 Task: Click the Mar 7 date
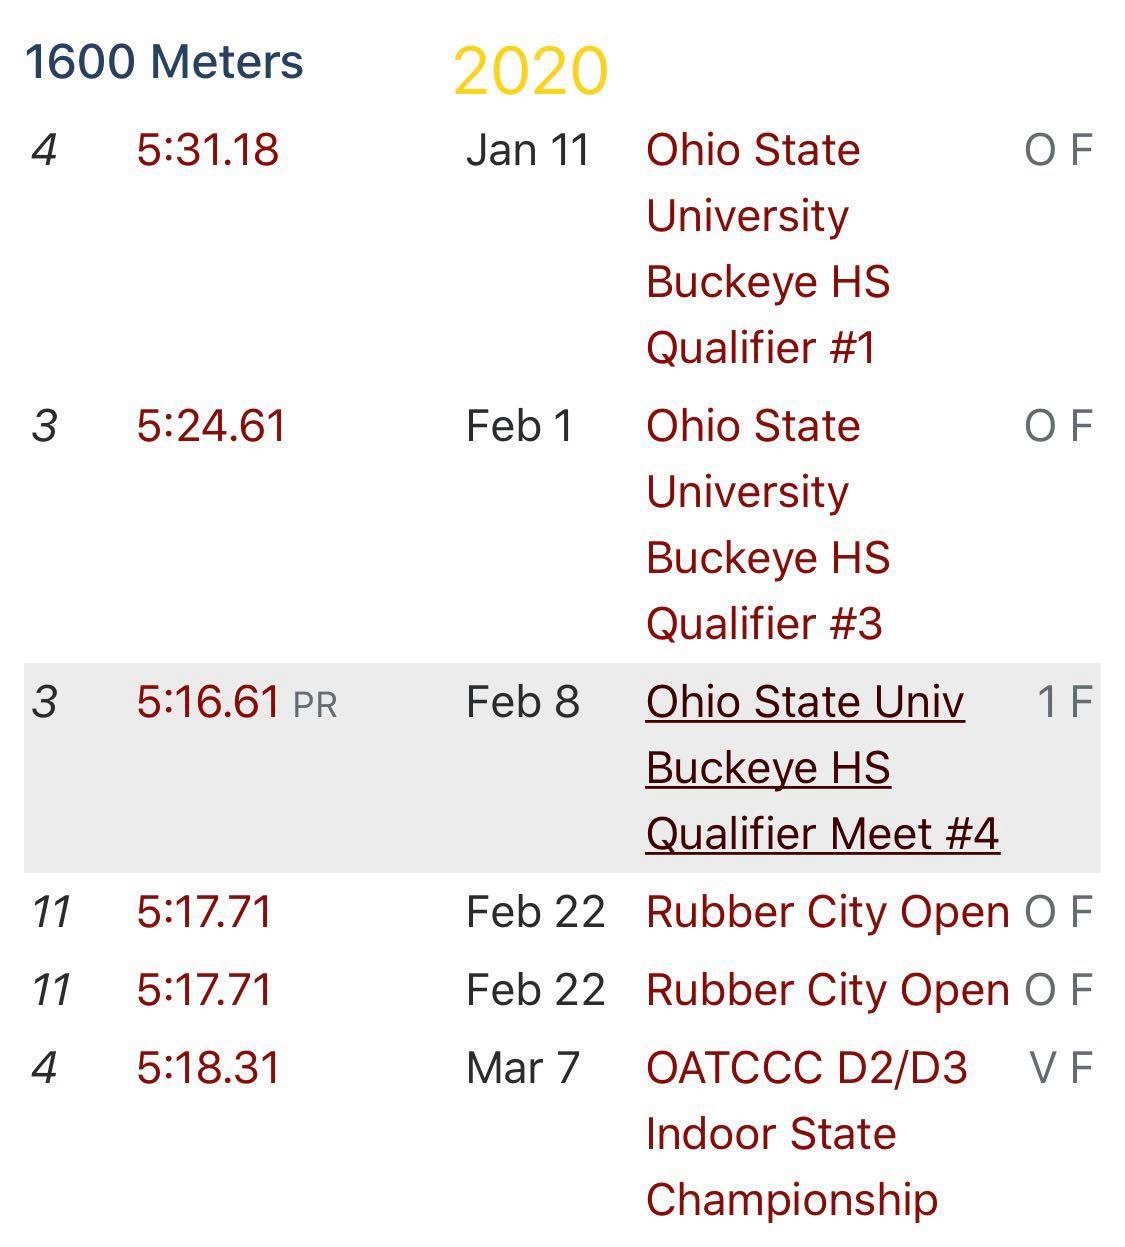522,1068
